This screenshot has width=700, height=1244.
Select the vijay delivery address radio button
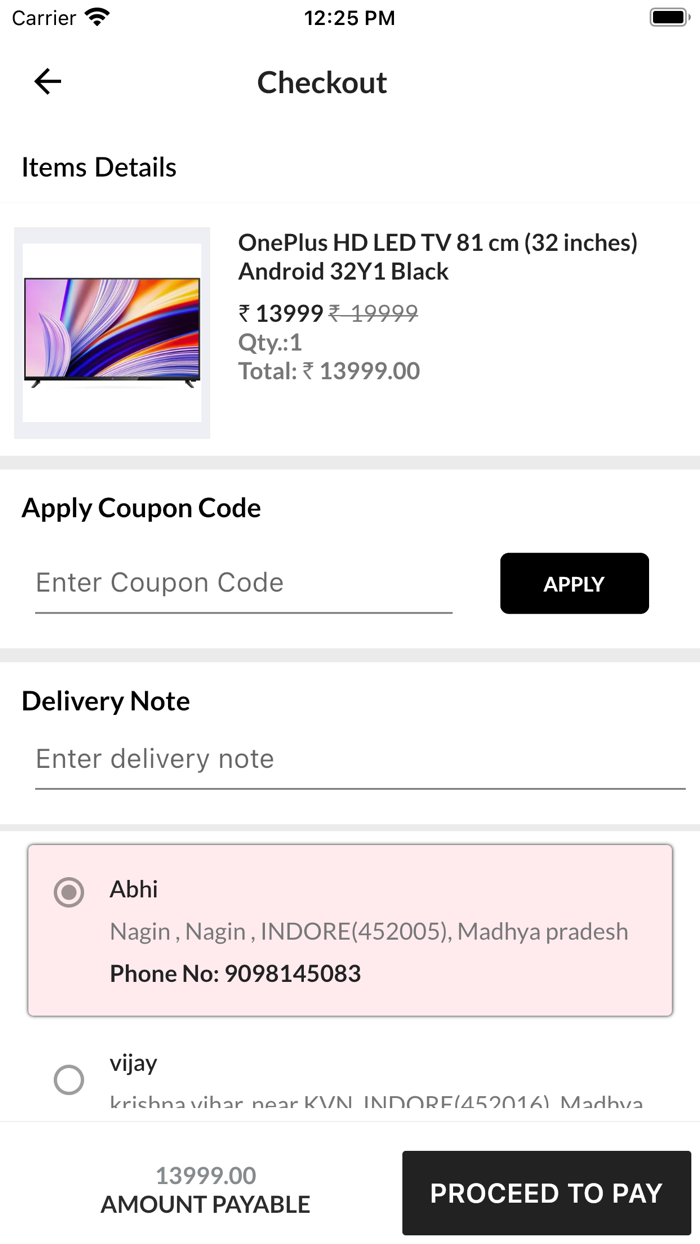tap(69, 1079)
